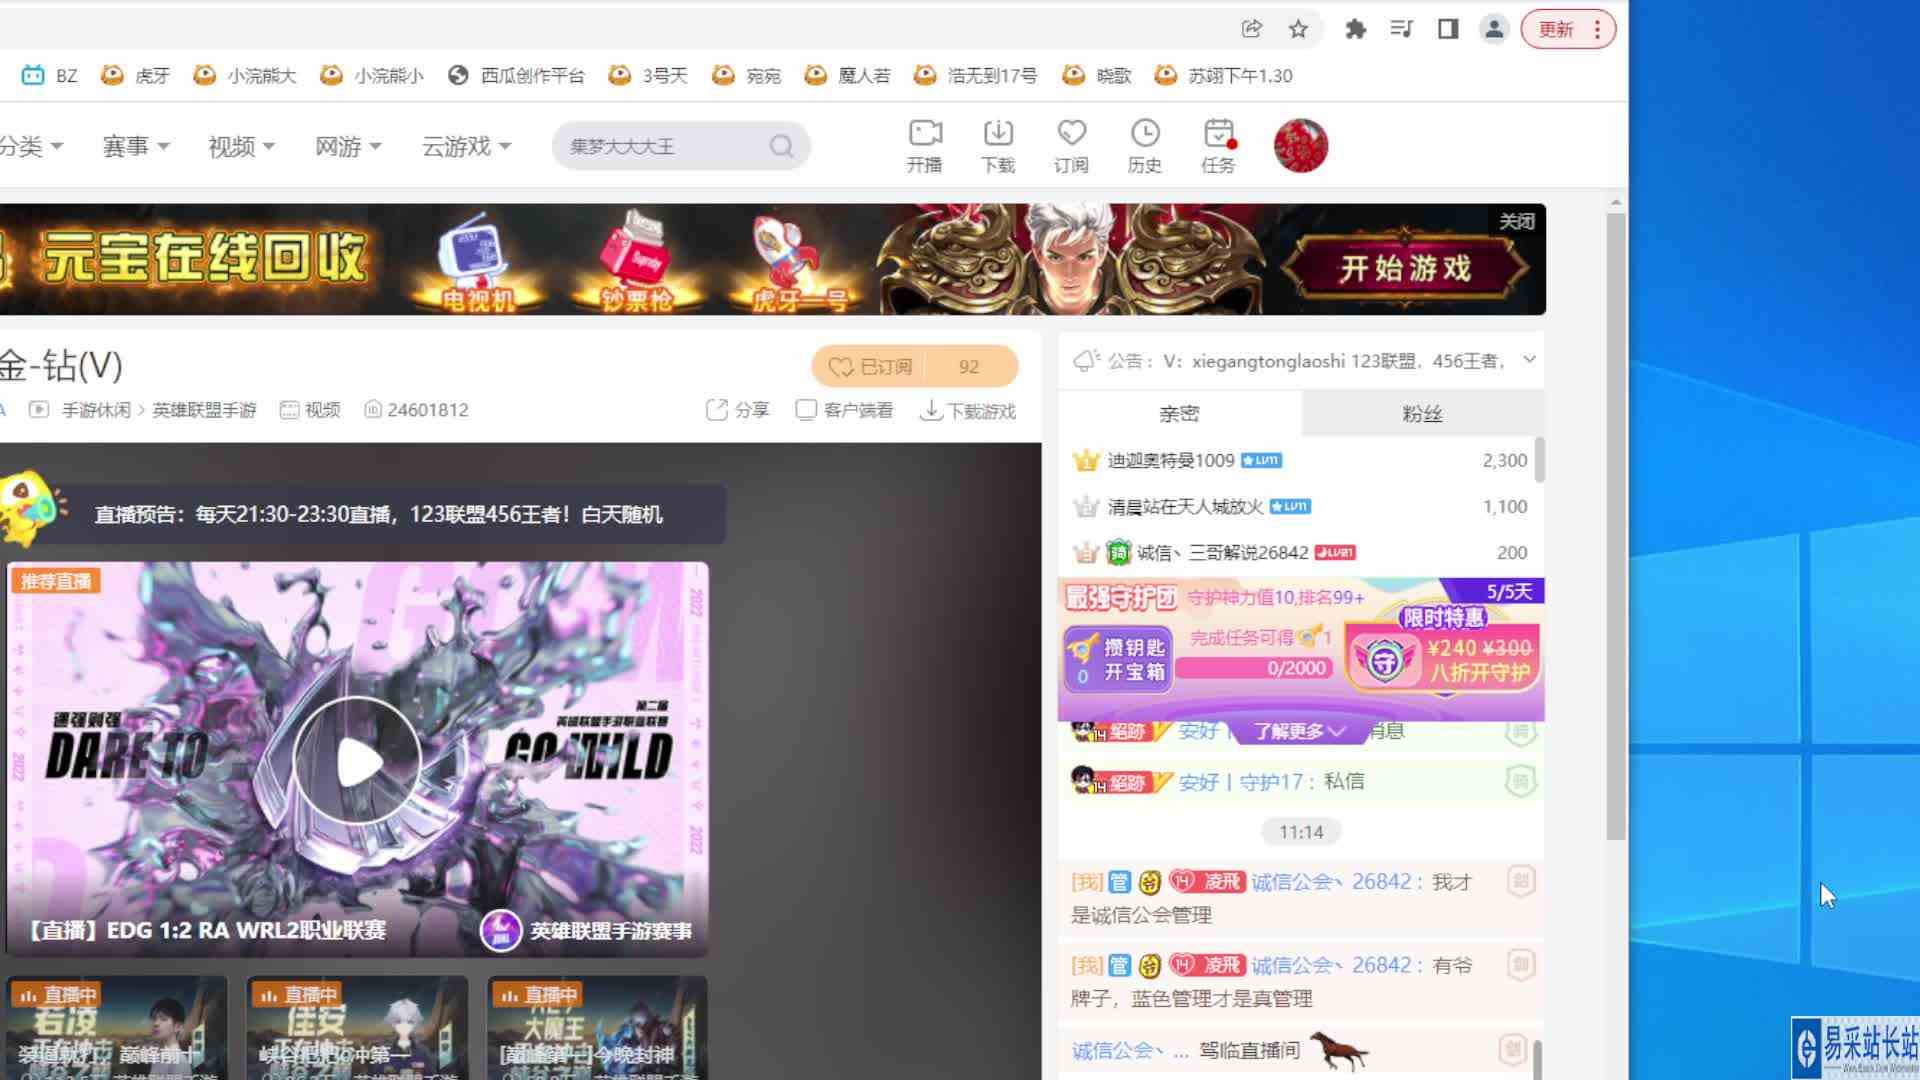1920x1080 pixels.
Task: Click the 元宝在线回收 banner advertisement
Action: 205,259
